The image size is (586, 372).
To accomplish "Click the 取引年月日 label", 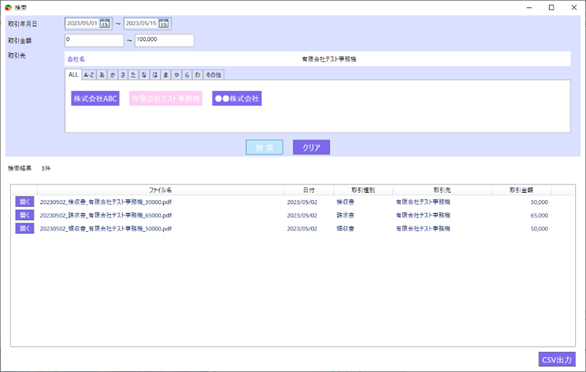I will 22,24.
